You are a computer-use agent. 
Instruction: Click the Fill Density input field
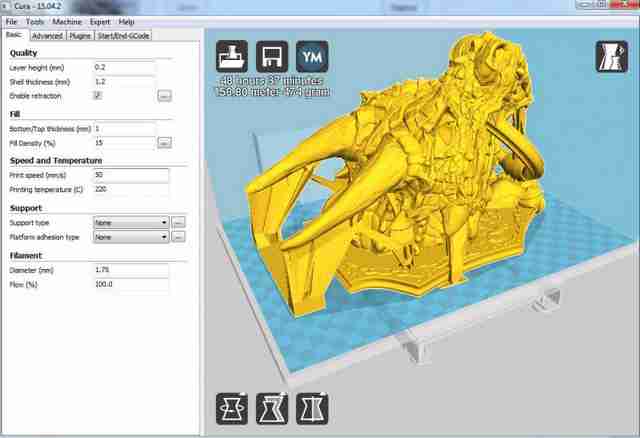[124, 143]
